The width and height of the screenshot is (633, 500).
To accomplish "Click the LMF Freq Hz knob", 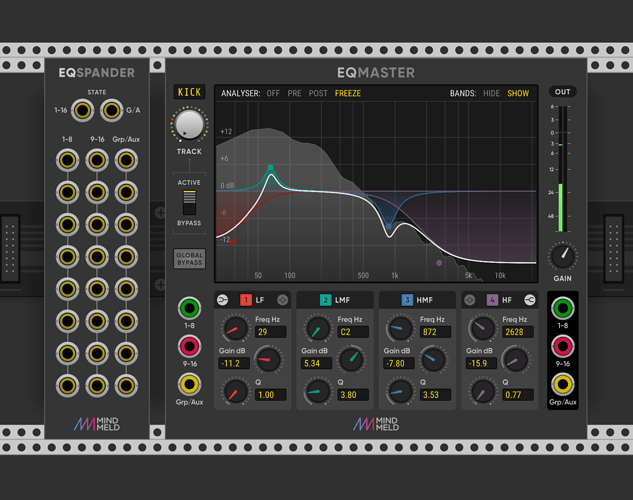I will 318,328.
